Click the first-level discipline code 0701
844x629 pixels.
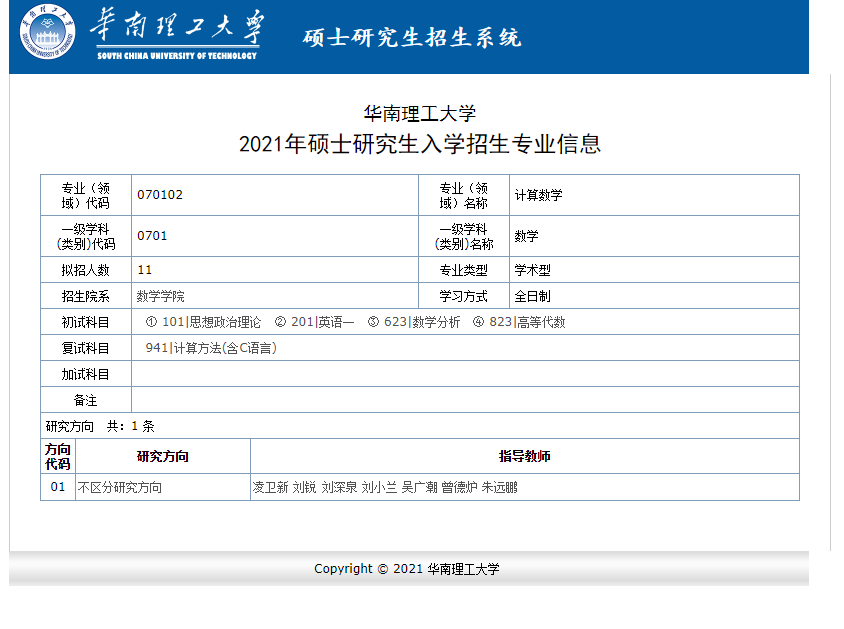152,236
